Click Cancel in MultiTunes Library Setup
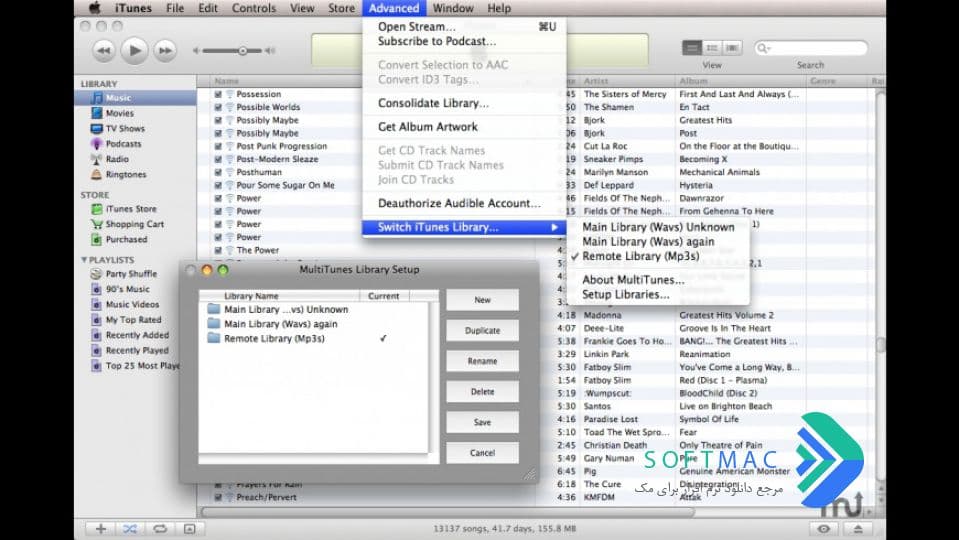This screenshot has height=540, width=959. pyautogui.click(x=483, y=453)
